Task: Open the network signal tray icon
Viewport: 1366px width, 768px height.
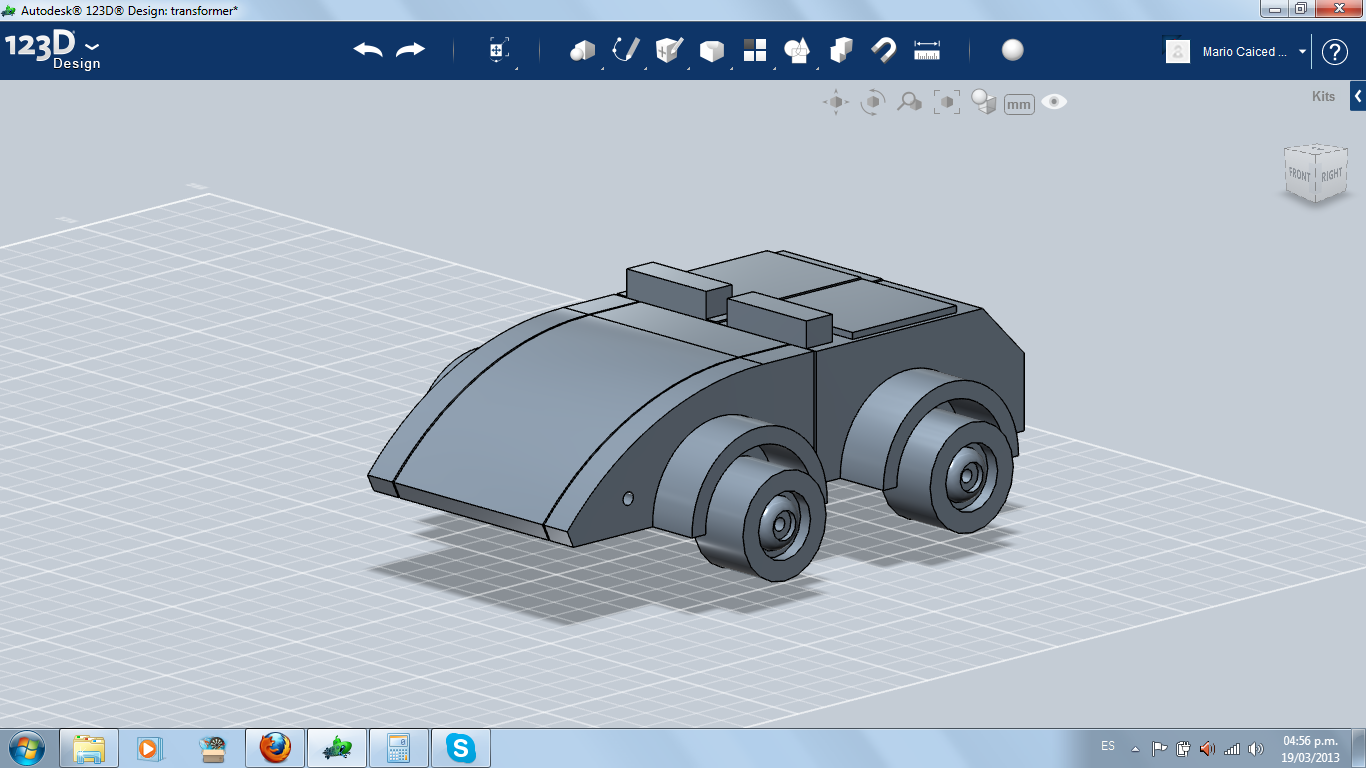Action: point(1232,748)
